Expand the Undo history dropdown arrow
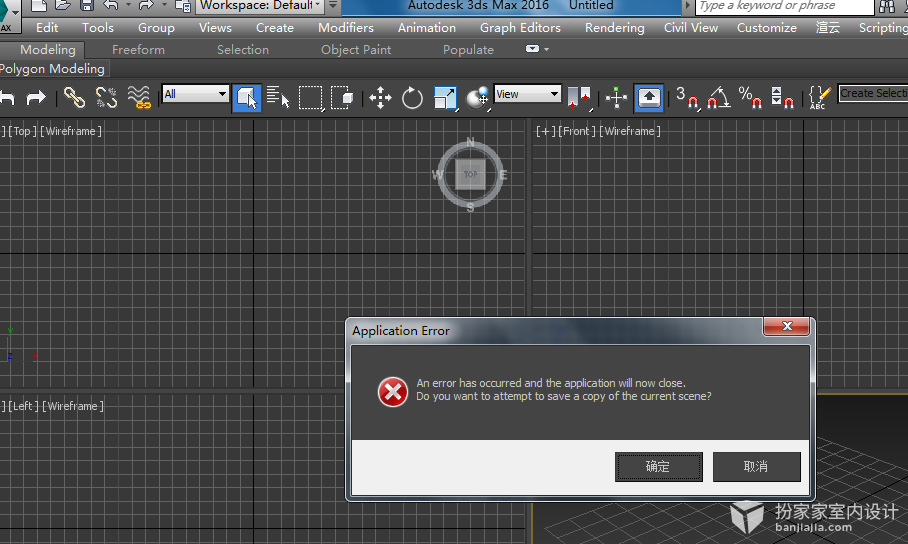Screen dimensions: 908x544 tap(129, 5)
